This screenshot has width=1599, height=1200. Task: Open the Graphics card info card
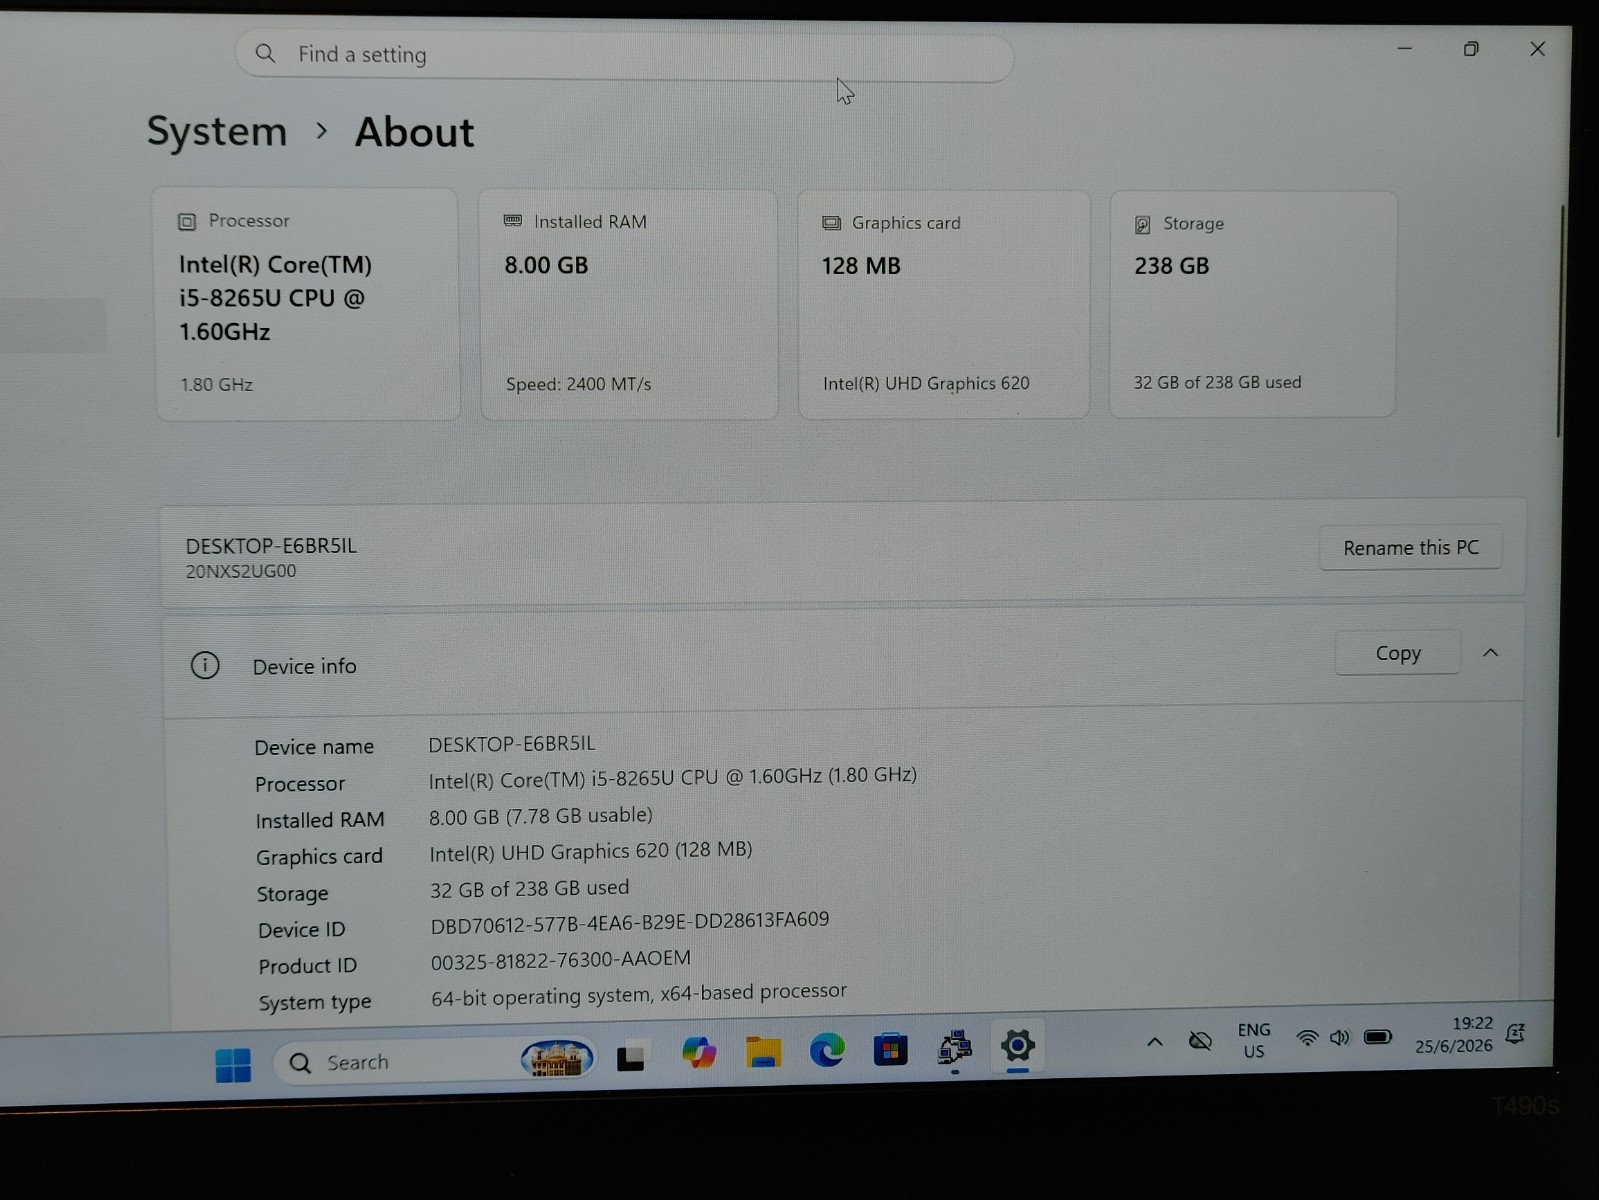[943, 304]
